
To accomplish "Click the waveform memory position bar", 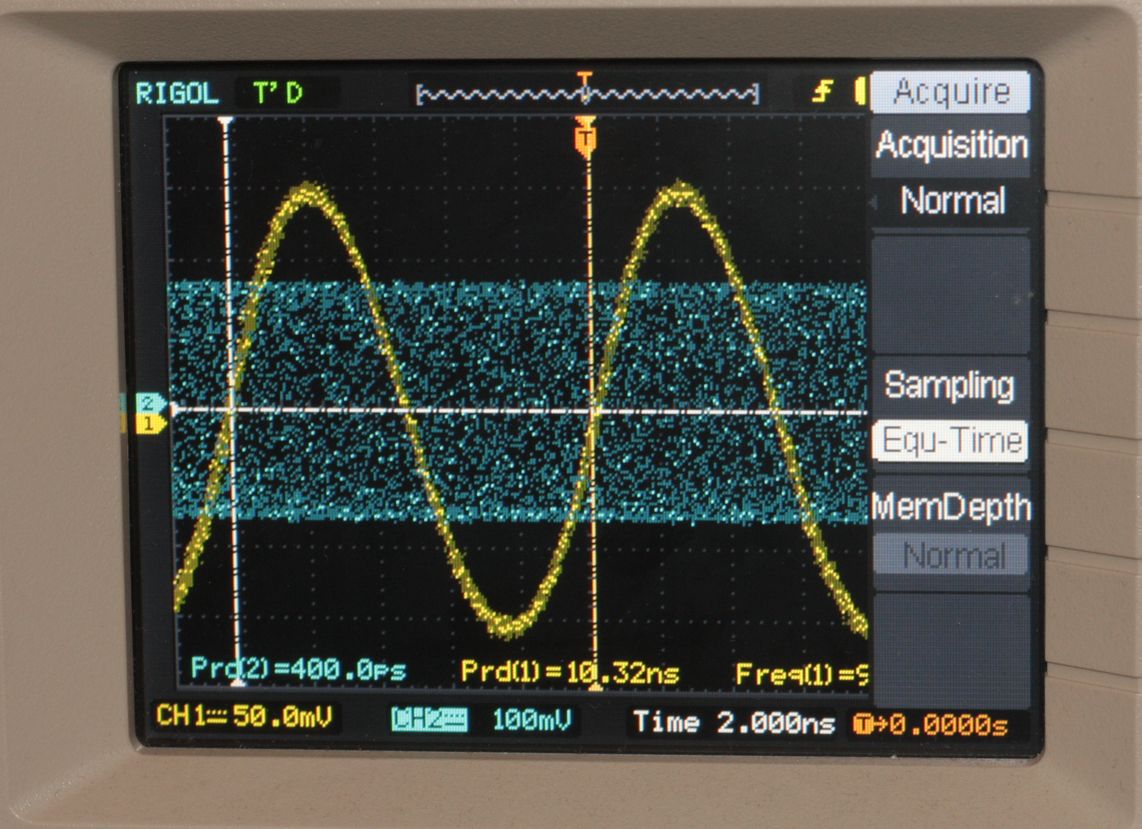I will (587, 94).
